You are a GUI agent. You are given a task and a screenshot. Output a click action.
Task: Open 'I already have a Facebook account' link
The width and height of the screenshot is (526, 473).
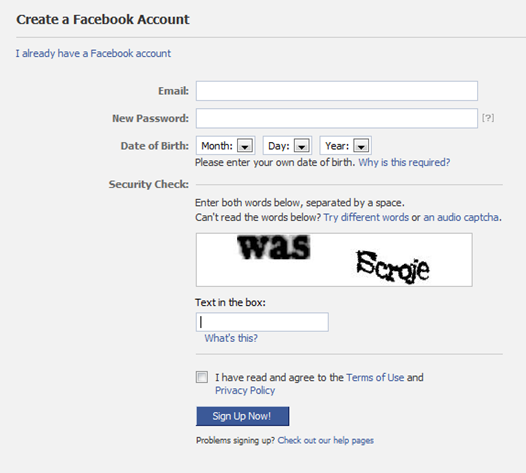click(93, 53)
